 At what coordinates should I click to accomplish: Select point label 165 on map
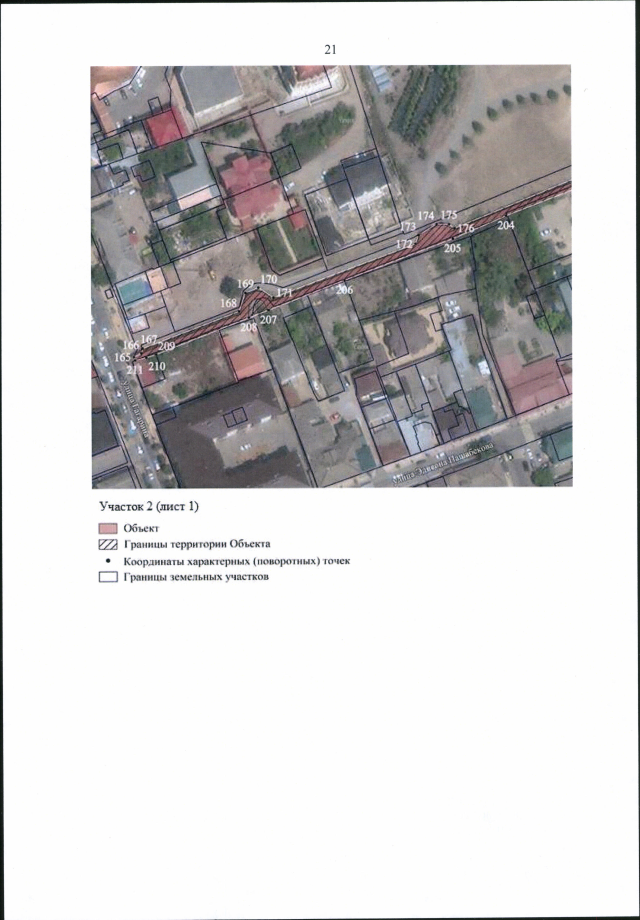click(123, 357)
